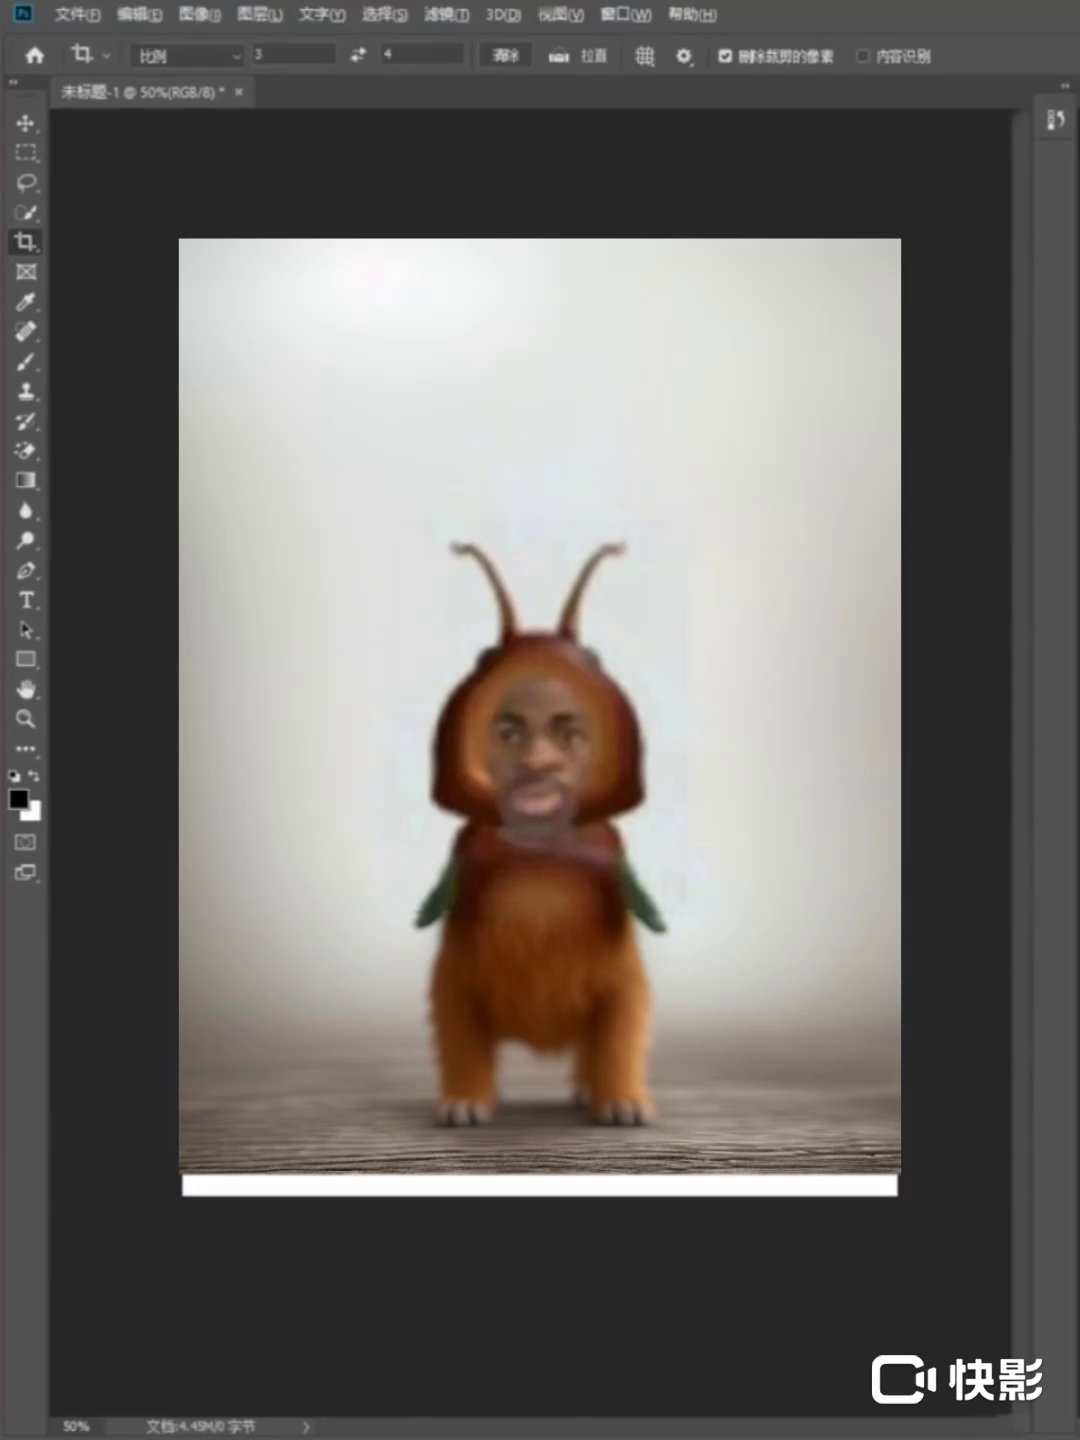Select the Move tool
The image size is (1080, 1440).
pos(26,123)
